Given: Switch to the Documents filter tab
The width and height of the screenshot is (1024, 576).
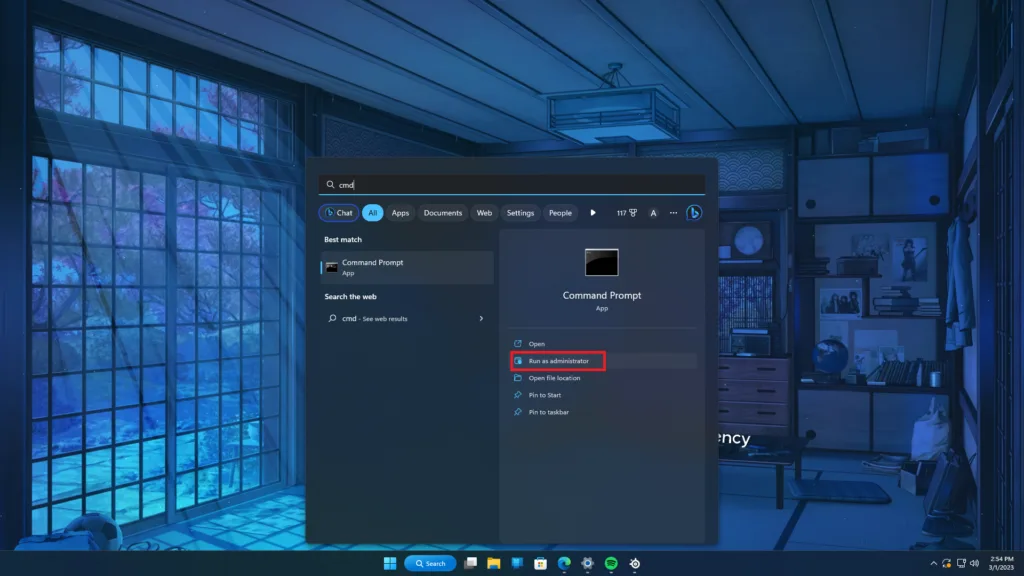Looking at the screenshot, I should coord(443,213).
